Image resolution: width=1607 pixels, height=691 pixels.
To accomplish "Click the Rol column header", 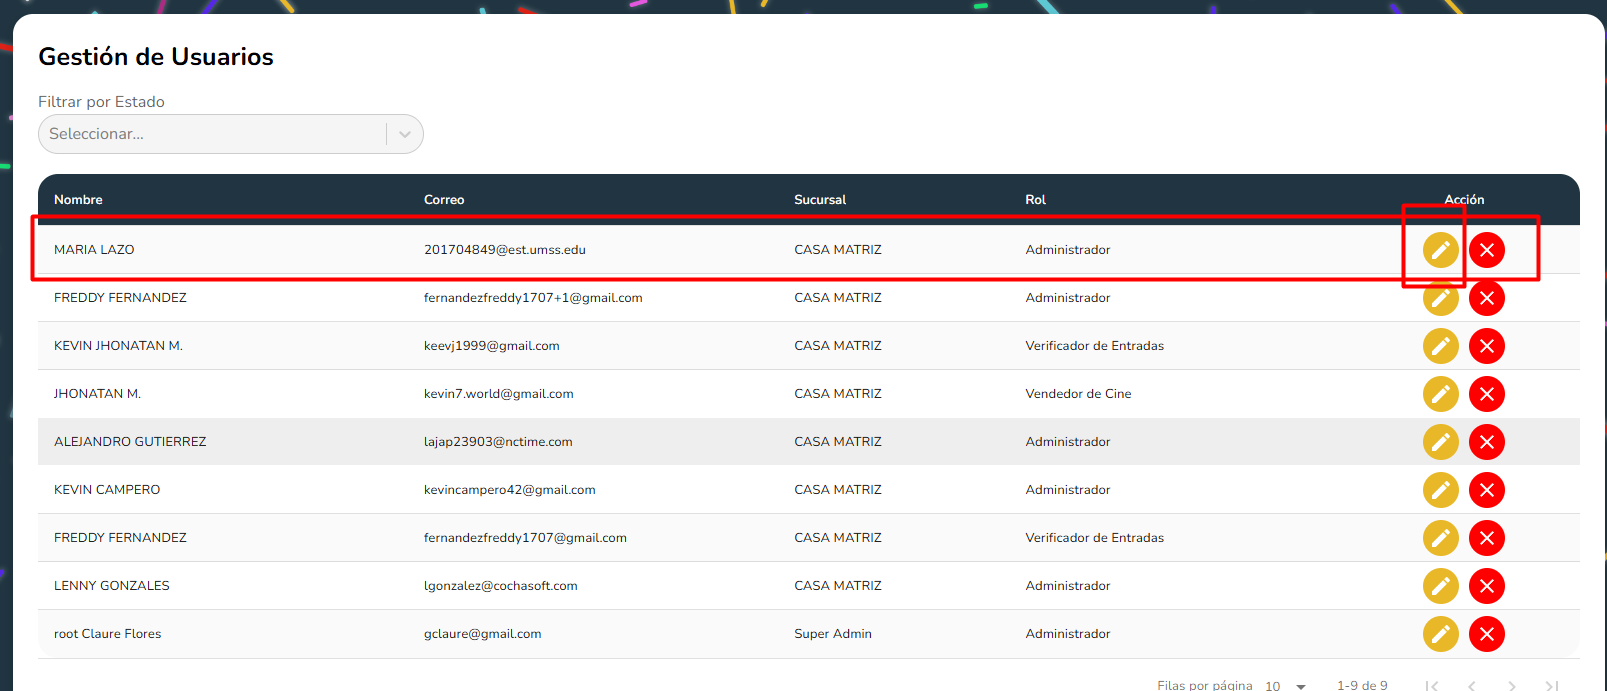I will pyautogui.click(x=1035, y=200).
